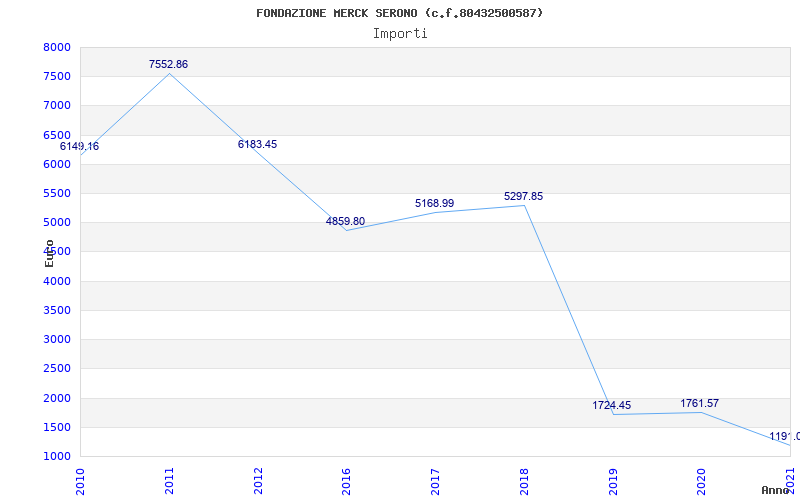Select the 5168.99 data label
The height and width of the screenshot is (500, 800).
435,204
